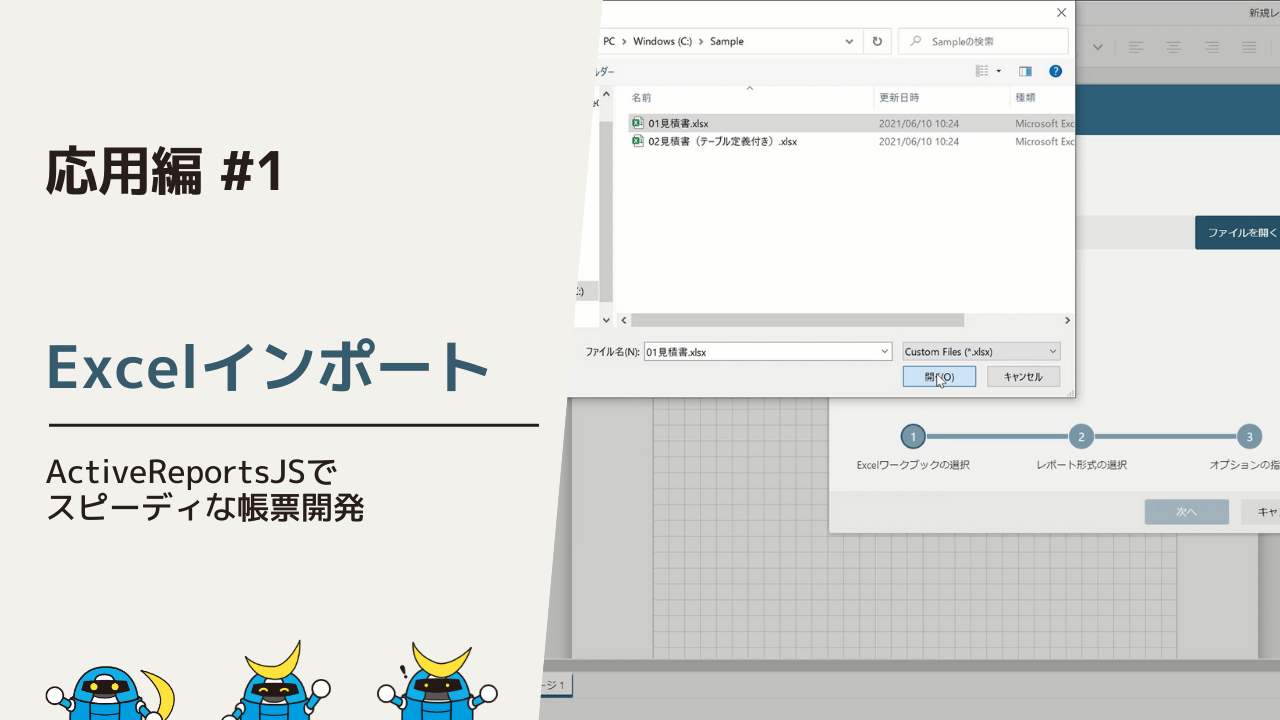The image size is (1280, 720).
Task: Refresh the Sample folder listing
Action: 877,41
